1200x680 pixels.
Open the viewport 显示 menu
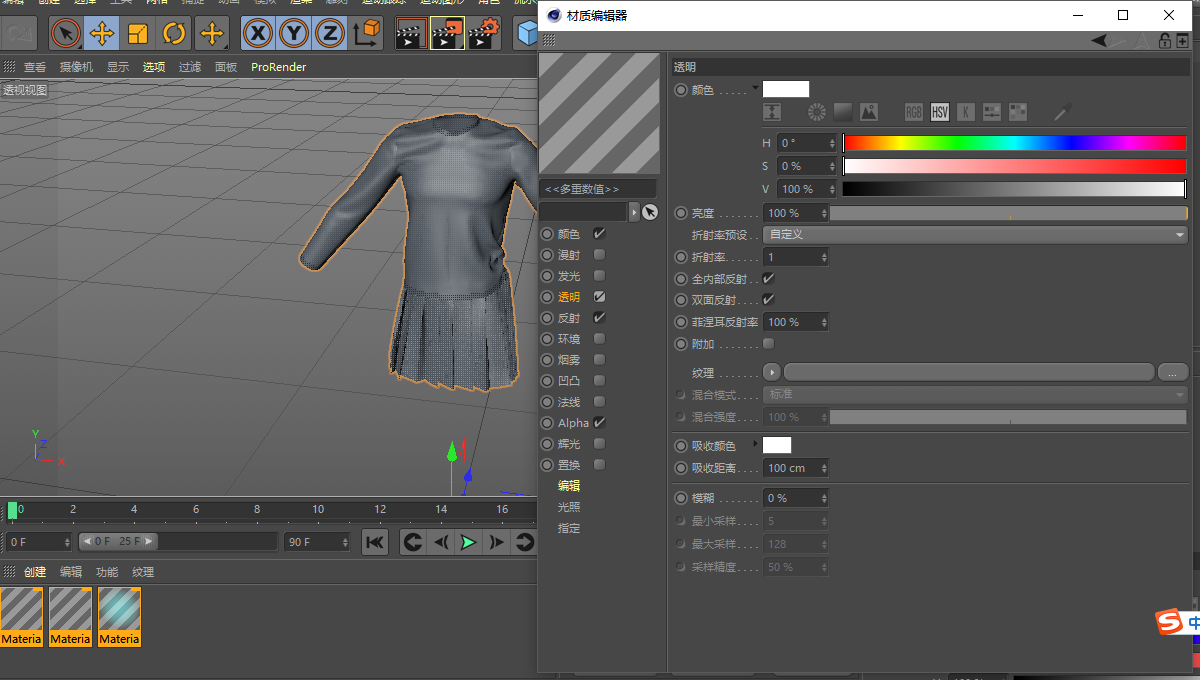(x=118, y=67)
